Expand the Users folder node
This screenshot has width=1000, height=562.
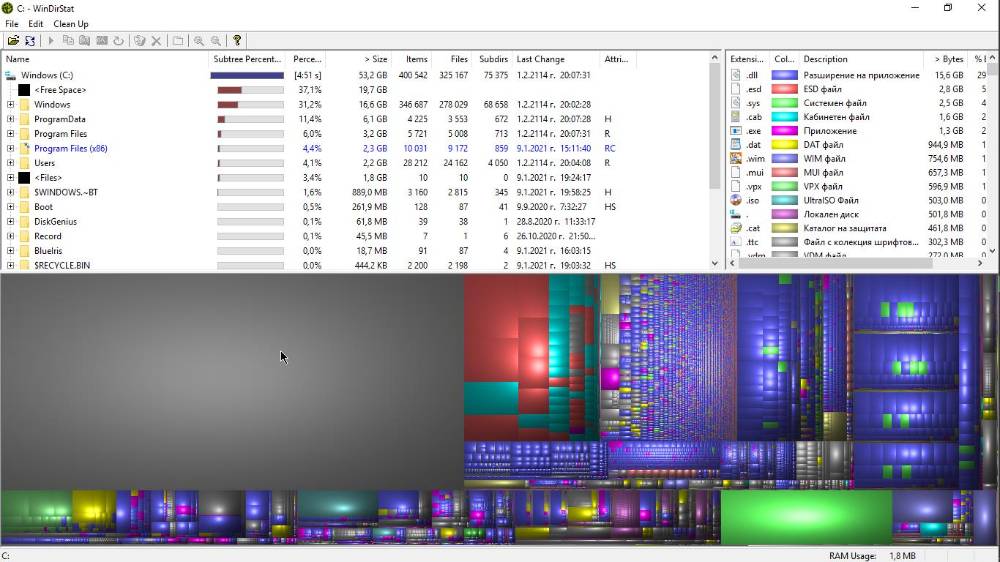pos(10,163)
